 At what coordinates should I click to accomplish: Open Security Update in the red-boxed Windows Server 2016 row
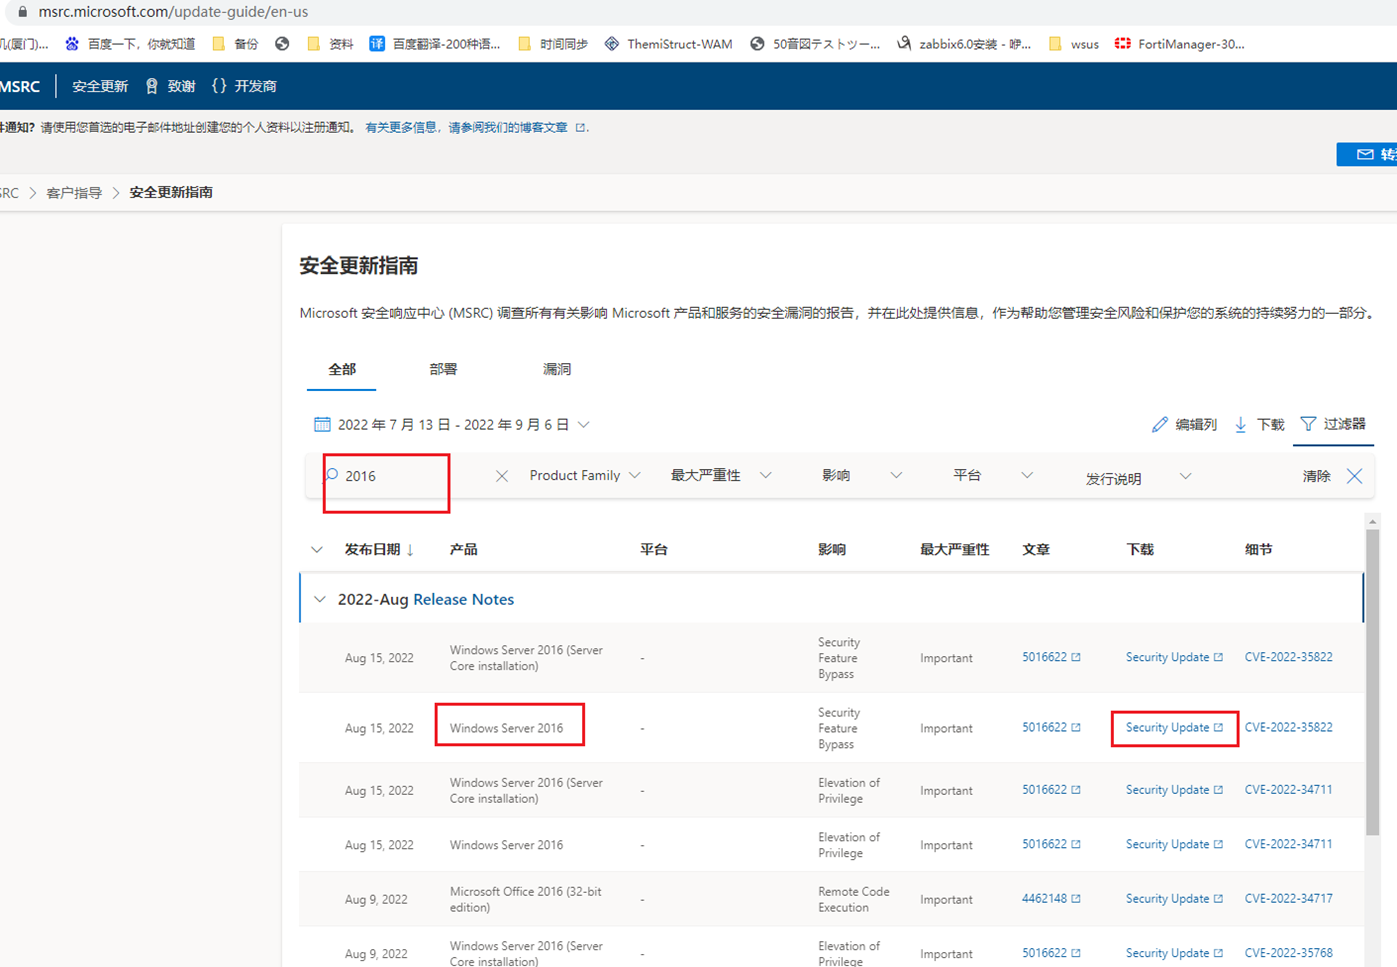(1174, 727)
